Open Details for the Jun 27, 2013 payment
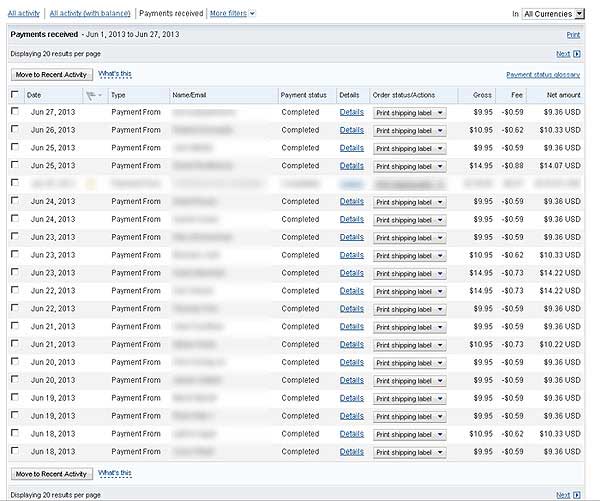The height and width of the screenshot is (501, 600). [x=351, y=112]
